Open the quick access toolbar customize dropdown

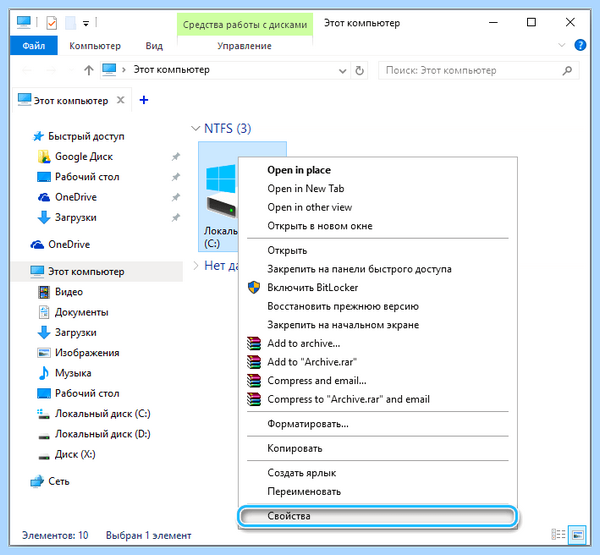(x=86, y=24)
